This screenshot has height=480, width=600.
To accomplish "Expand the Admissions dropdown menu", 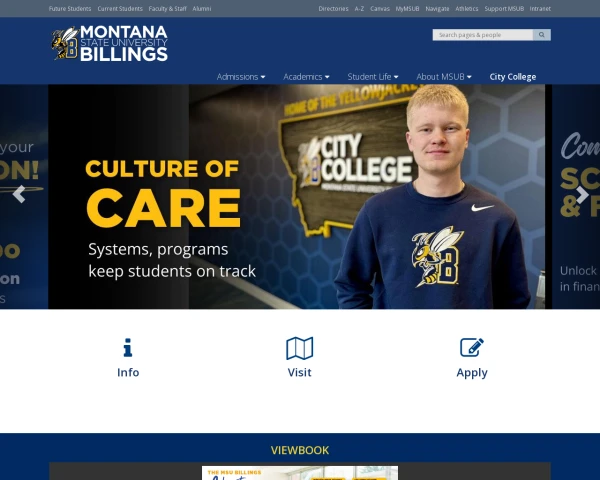I will (x=241, y=77).
